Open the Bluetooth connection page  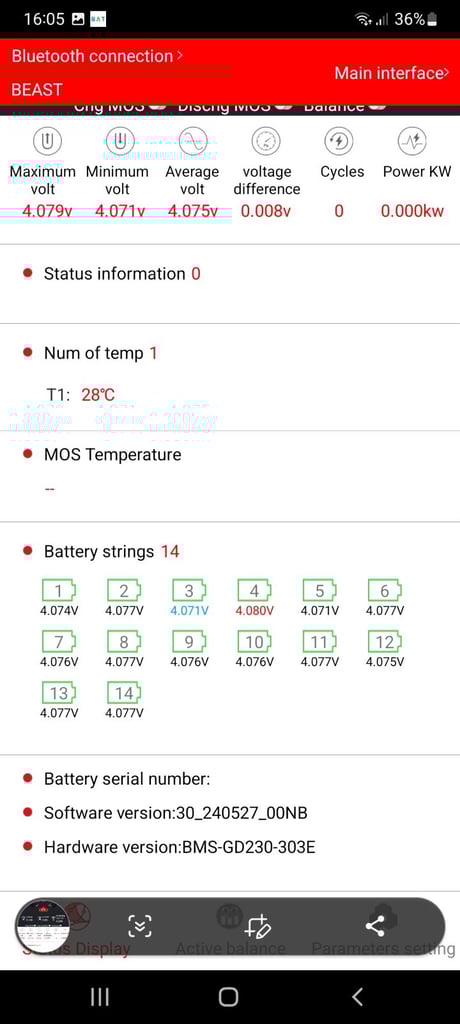pos(97,56)
